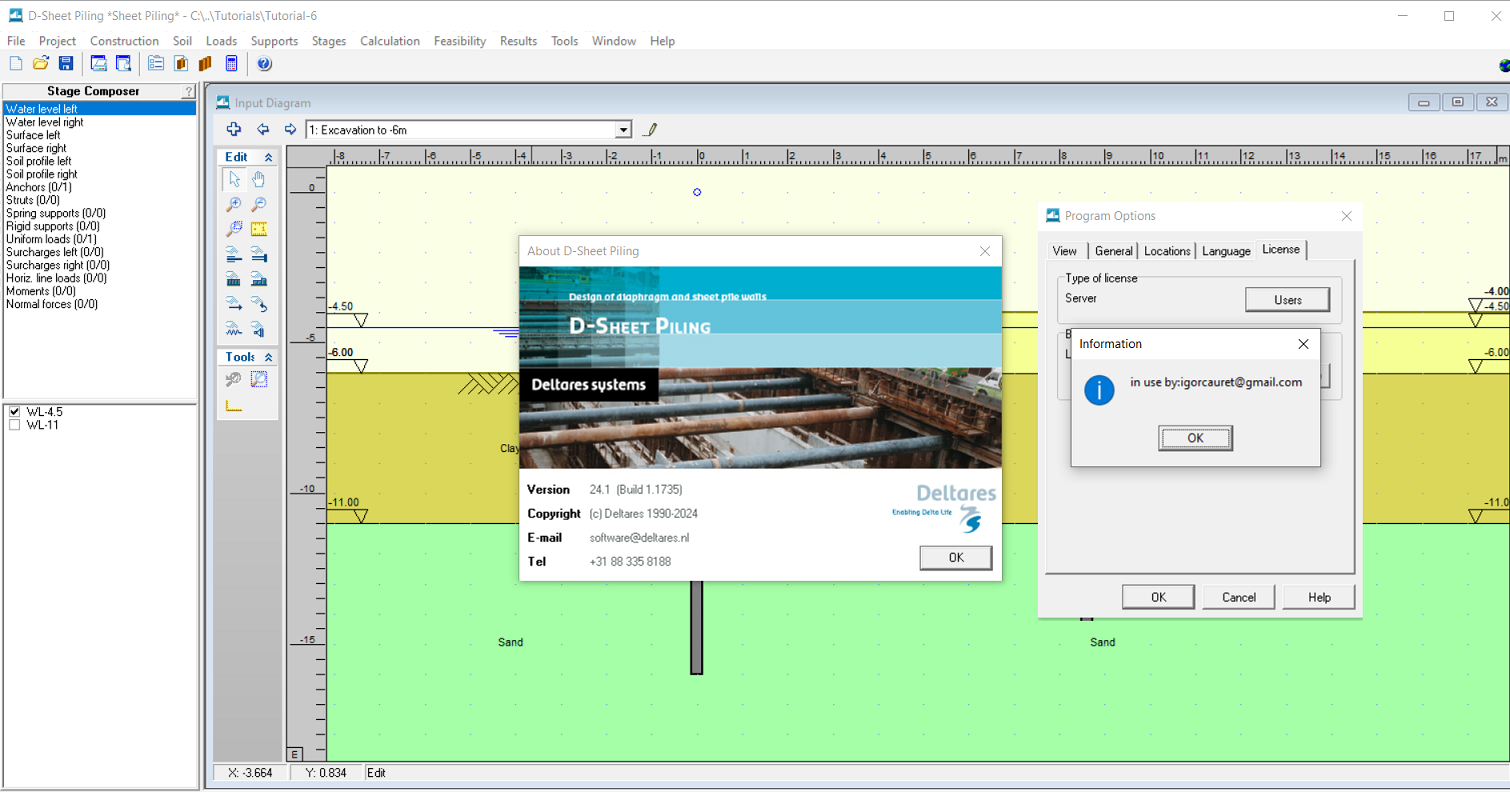Click the yellow L-shaped Same Scale icon in Tools

click(x=234, y=405)
